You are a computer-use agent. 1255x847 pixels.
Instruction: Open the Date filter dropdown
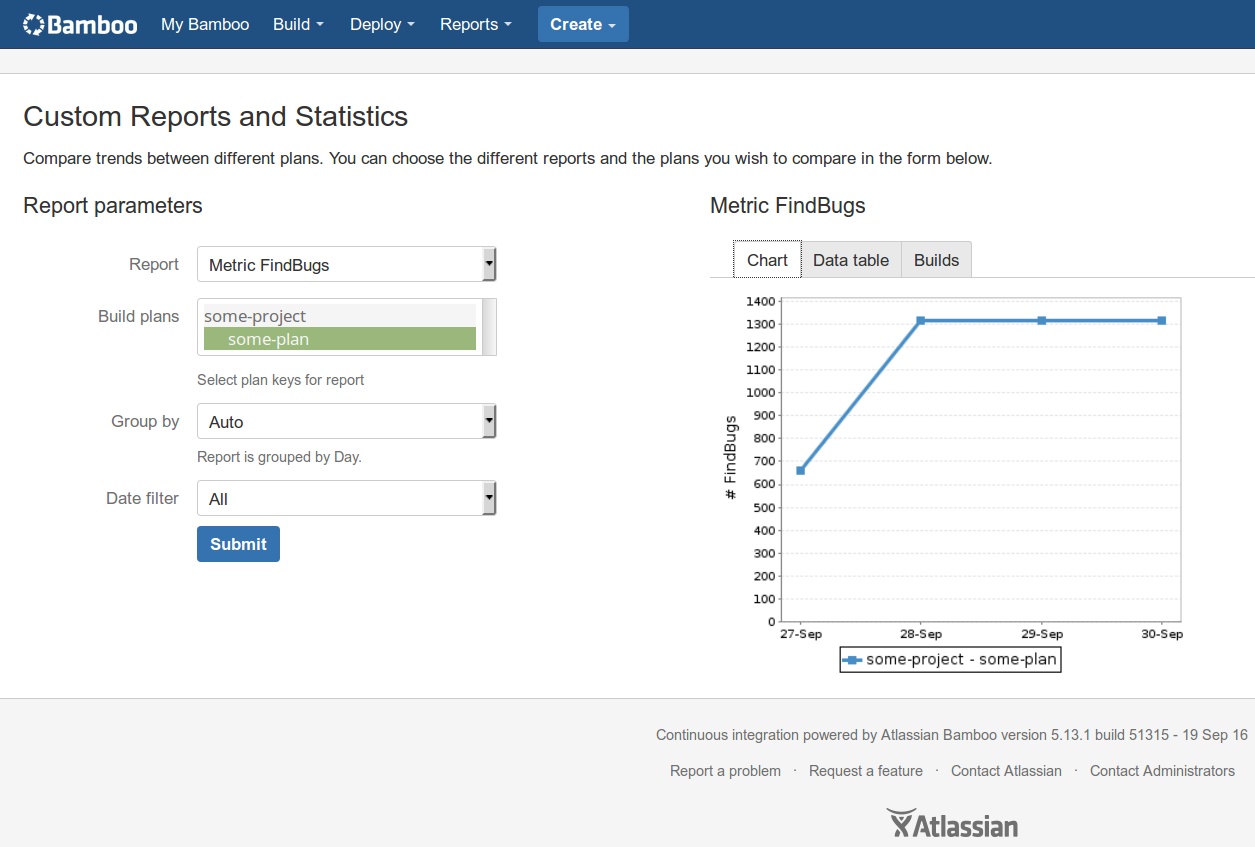click(x=346, y=499)
